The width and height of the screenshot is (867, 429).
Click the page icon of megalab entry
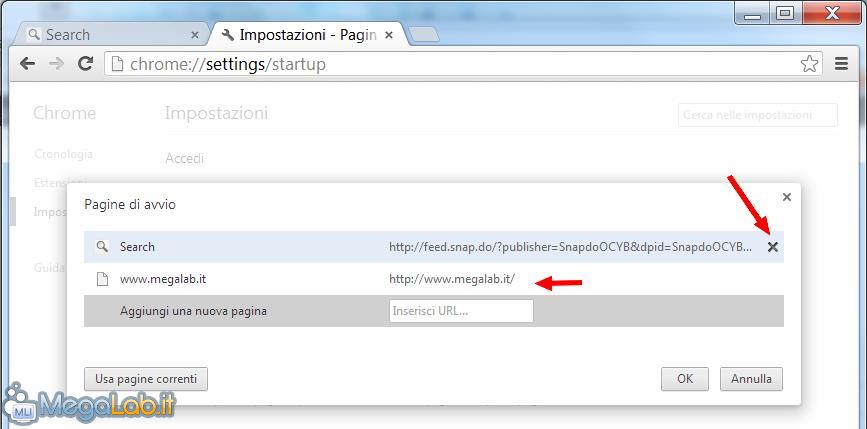tap(102, 279)
